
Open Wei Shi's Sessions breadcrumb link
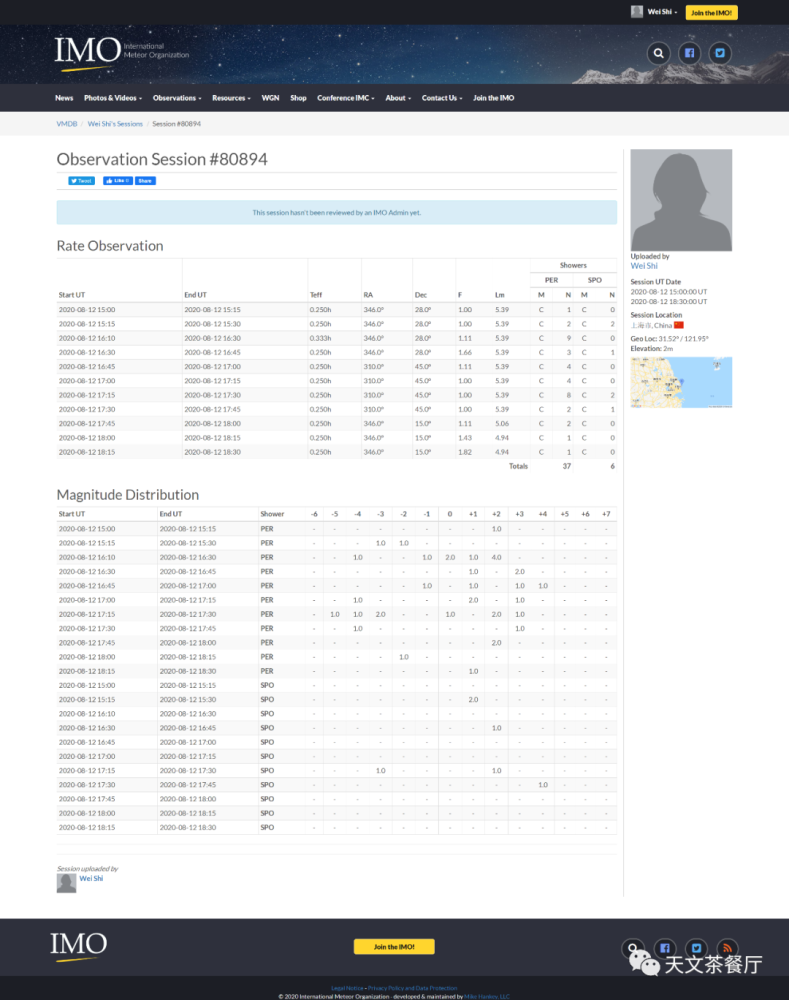[115, 124]
